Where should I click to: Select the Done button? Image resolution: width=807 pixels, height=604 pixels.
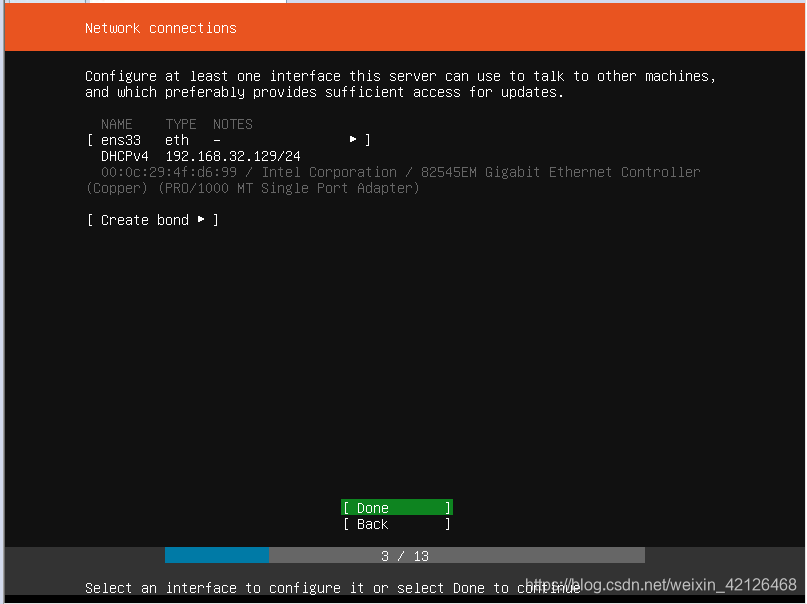[x=397, y=508]
